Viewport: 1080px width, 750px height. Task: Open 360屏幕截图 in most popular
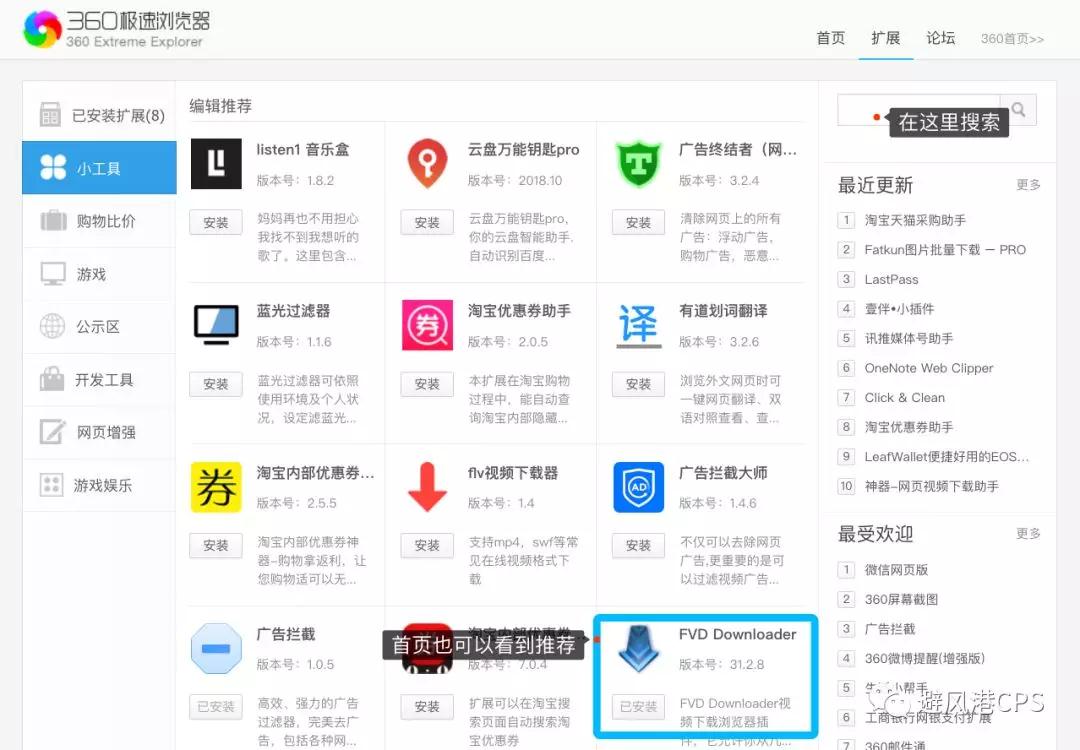coord(902,600)
